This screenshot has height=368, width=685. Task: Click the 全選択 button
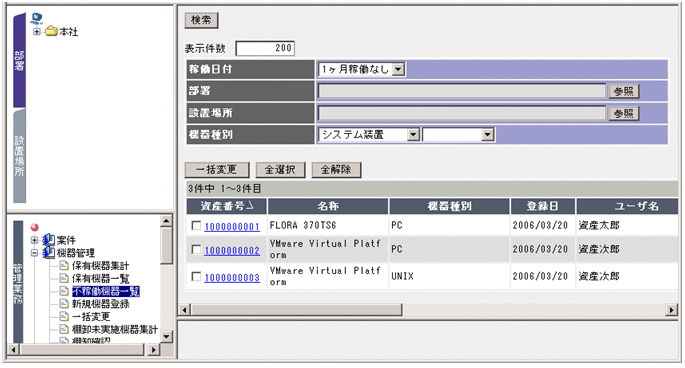(280, 170)
